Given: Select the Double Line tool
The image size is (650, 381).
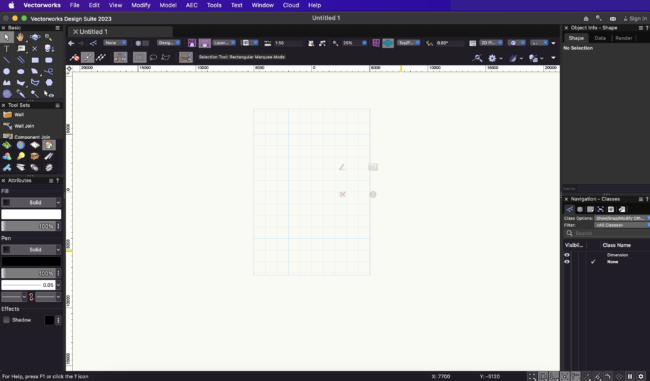Looking at the screenshot, I should point(21,60).
